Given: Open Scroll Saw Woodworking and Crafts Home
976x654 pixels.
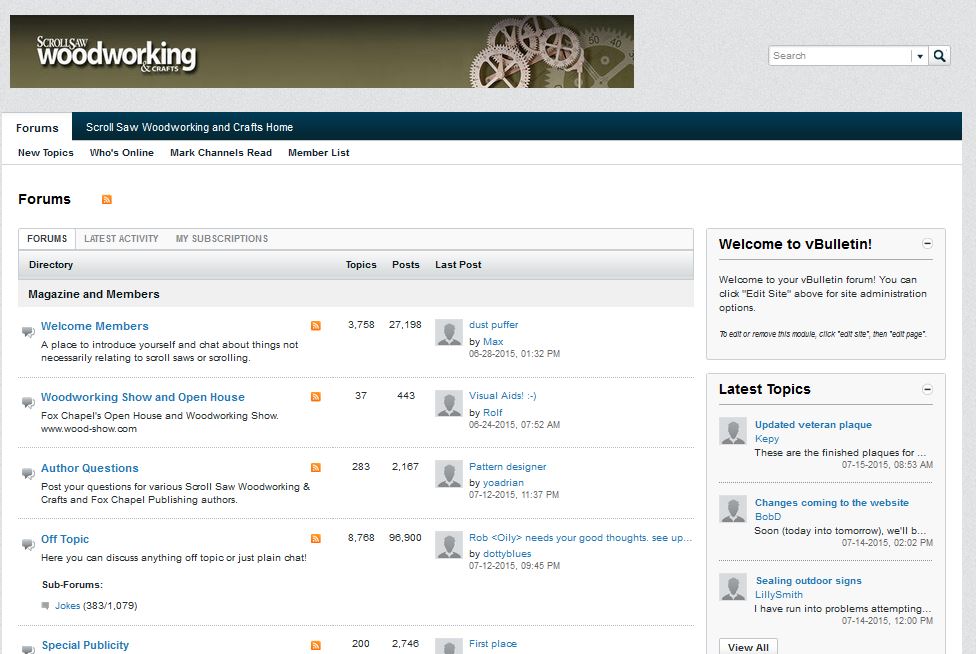Looking at the screenshot, I should (x=189, y=127).
